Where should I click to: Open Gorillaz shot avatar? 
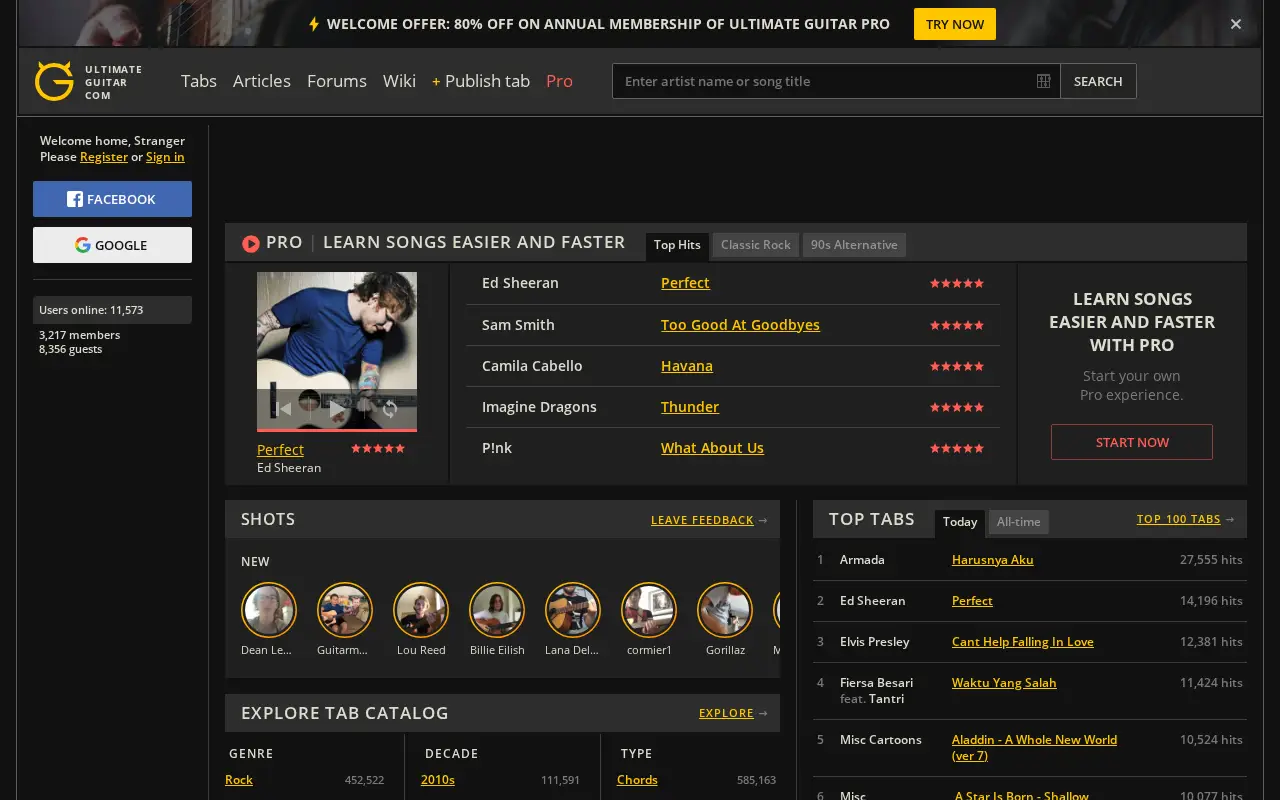pos(725,610)
